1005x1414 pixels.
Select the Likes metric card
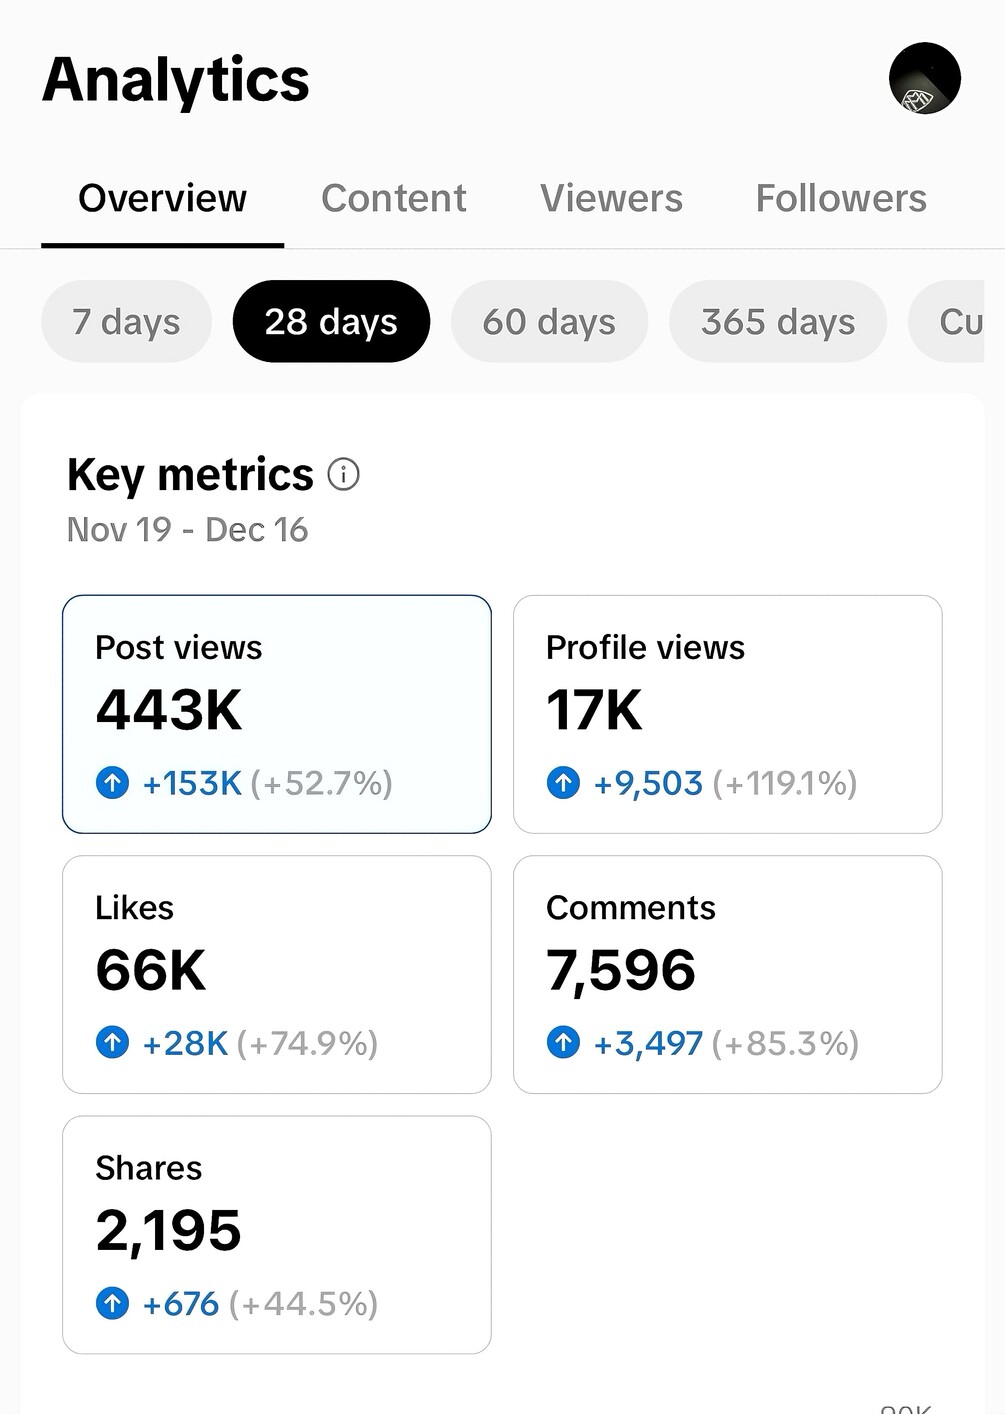[277, 974]
